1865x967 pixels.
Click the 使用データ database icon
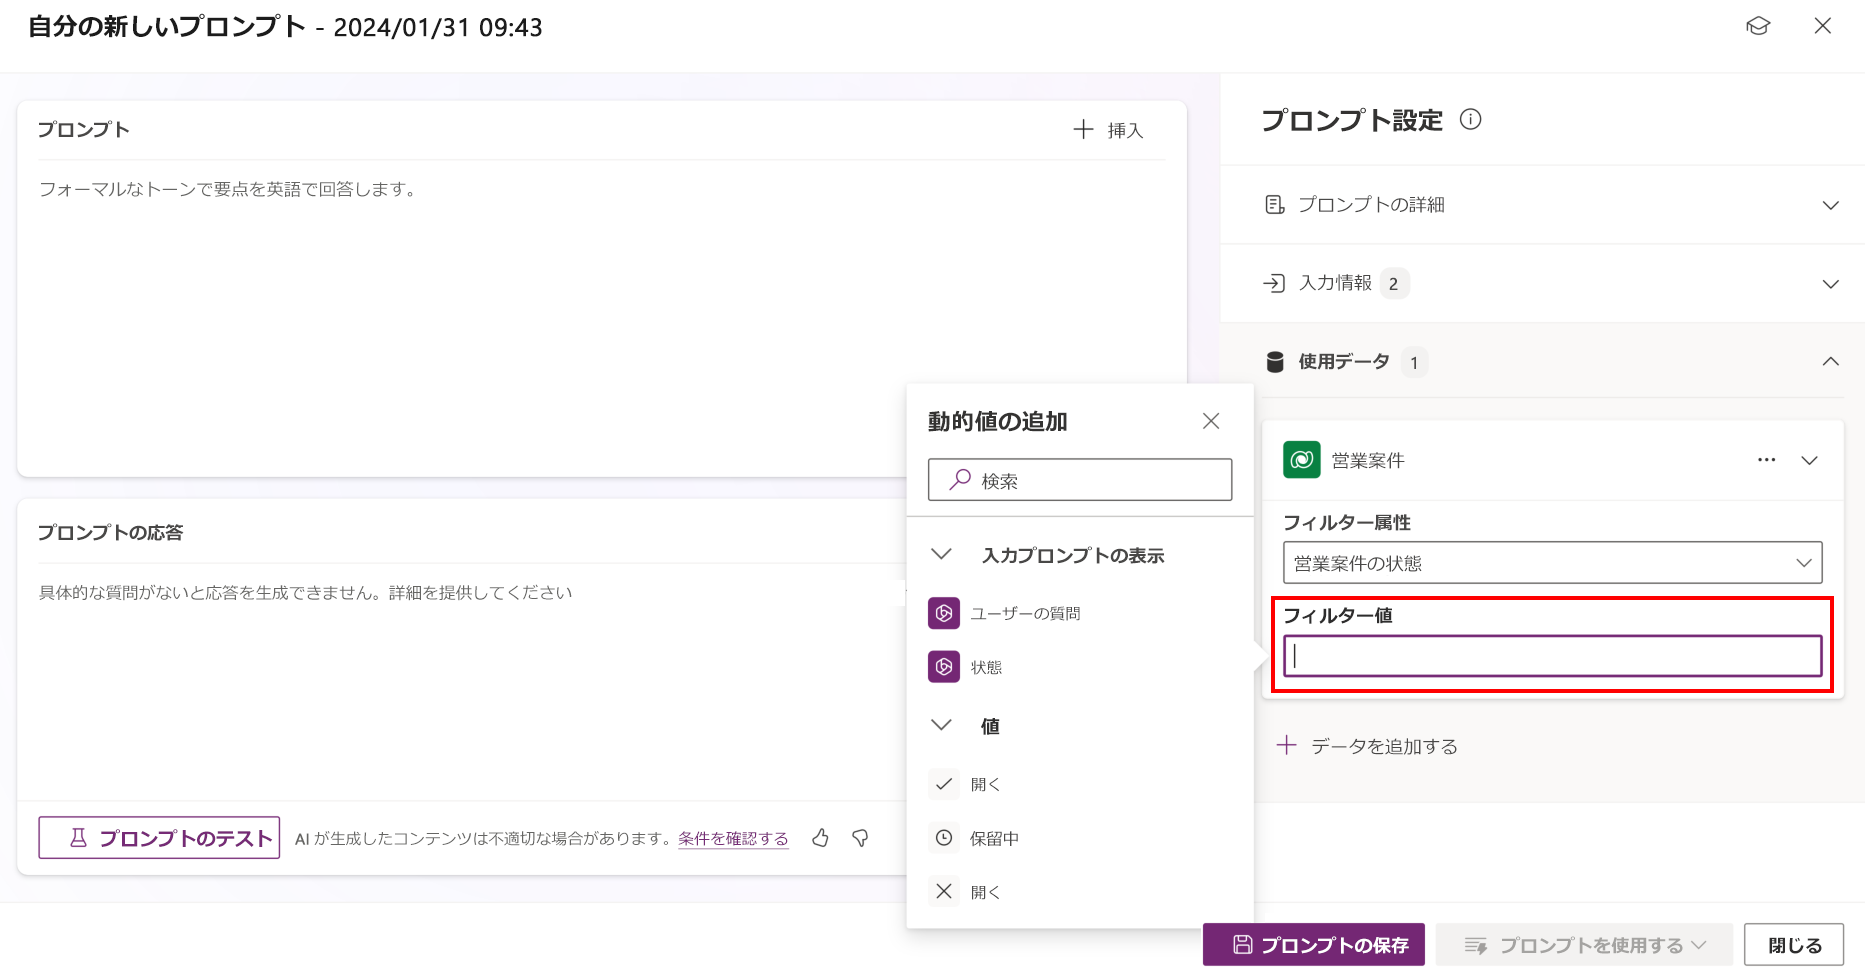(x=1275, y=362)
